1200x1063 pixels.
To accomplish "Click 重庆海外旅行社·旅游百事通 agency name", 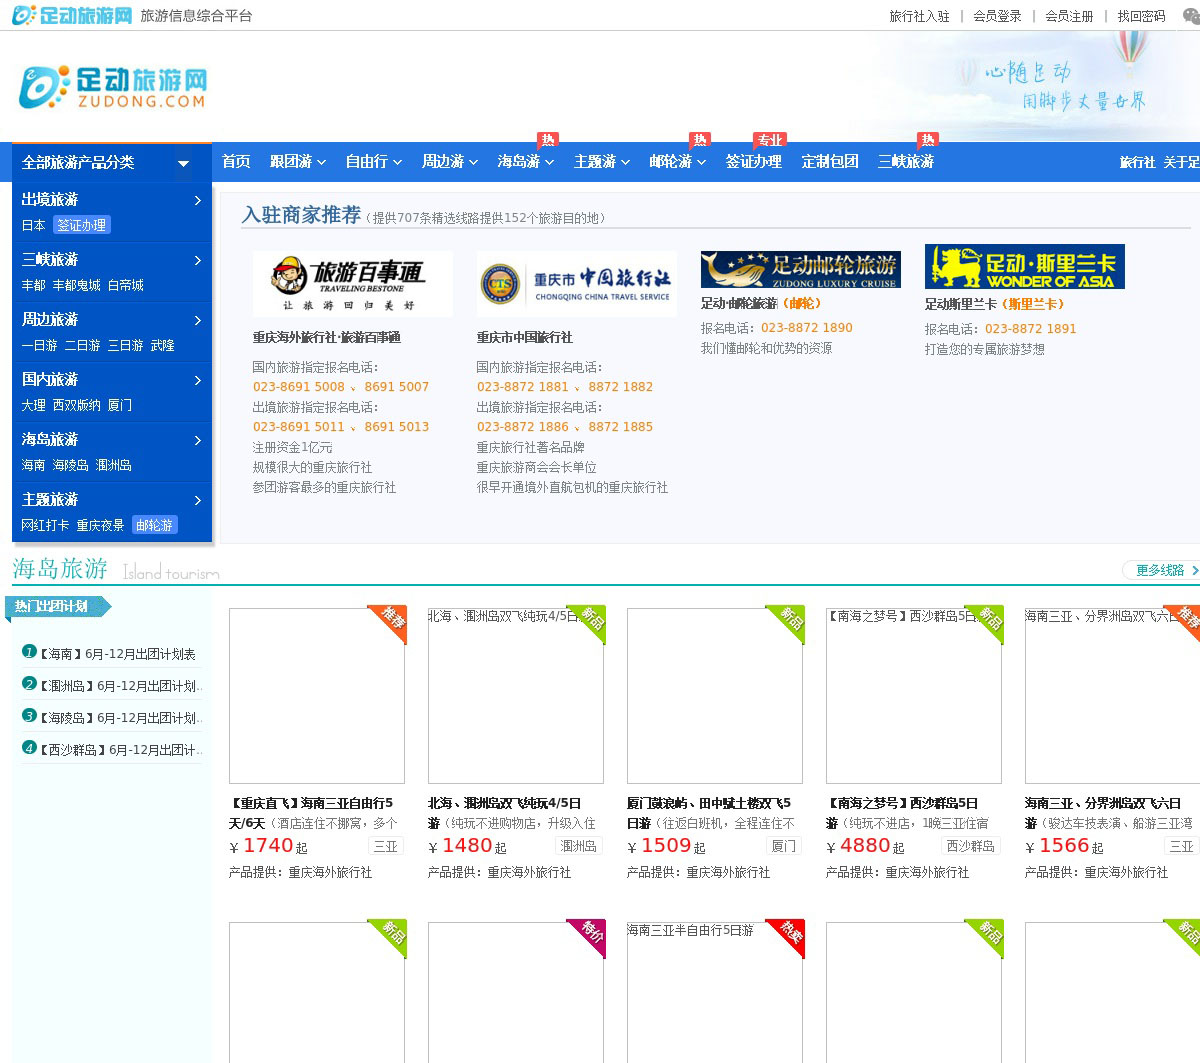I will [x=327, y=337].
